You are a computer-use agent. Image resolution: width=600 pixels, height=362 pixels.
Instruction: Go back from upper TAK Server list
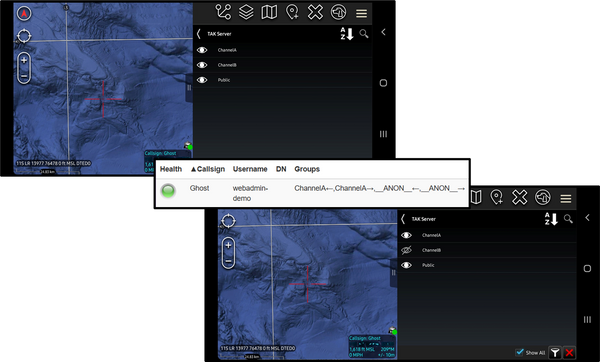[199, 34]
